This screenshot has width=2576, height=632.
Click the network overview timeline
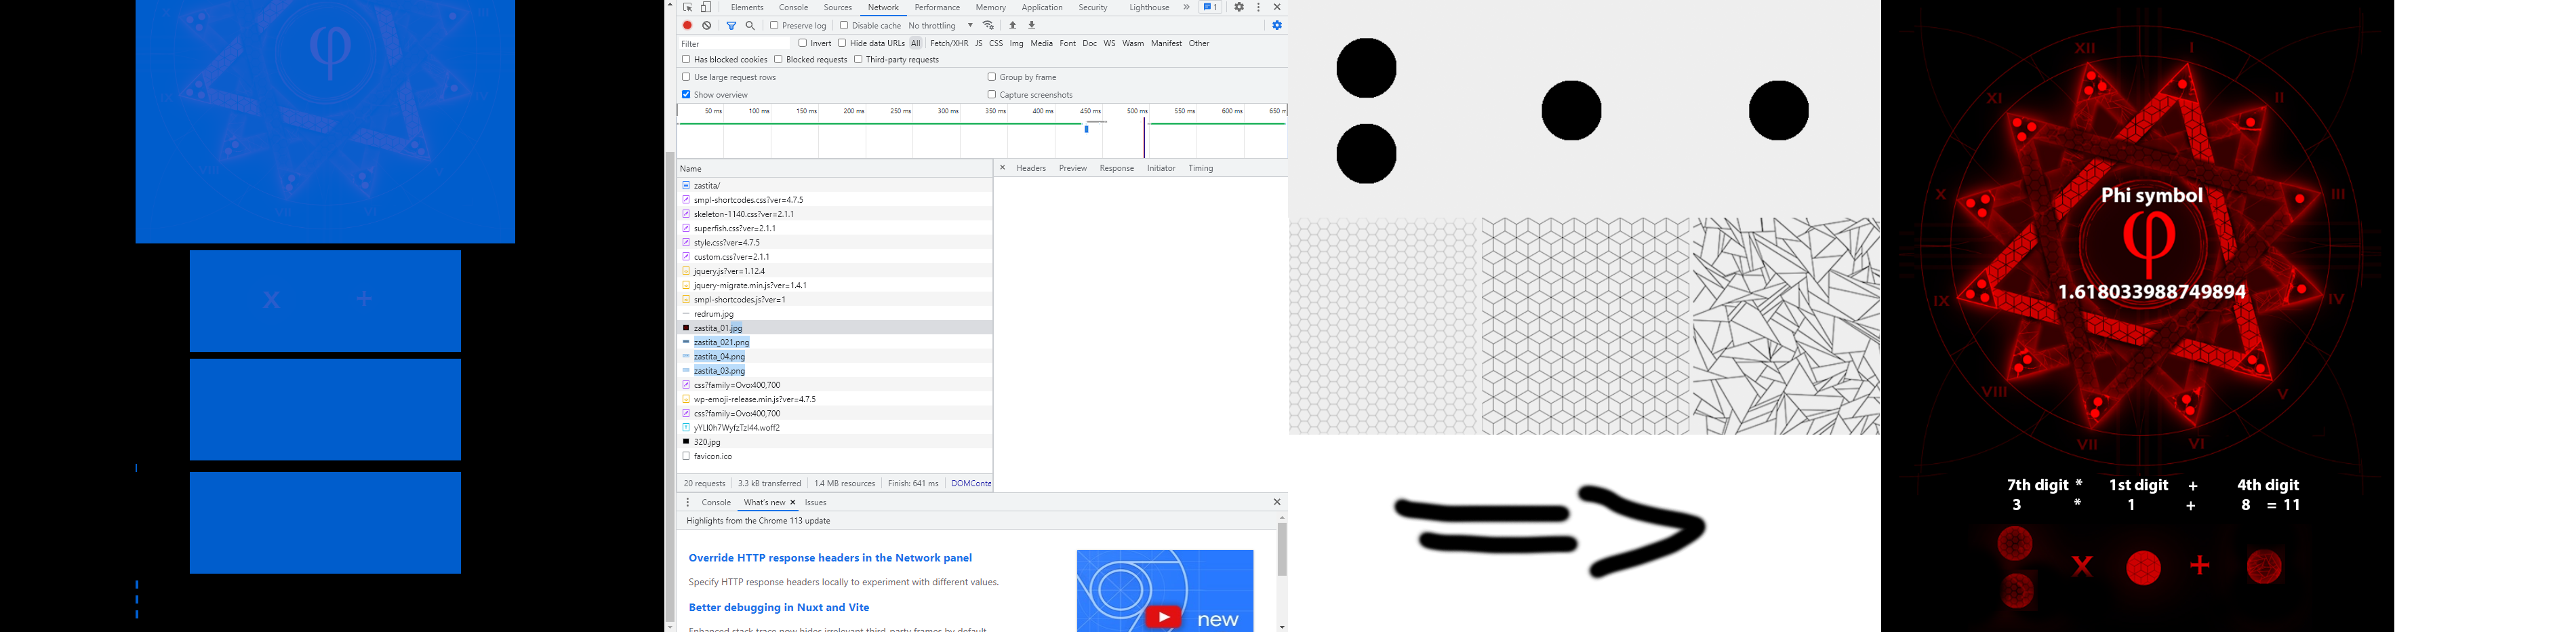(982, 131)
